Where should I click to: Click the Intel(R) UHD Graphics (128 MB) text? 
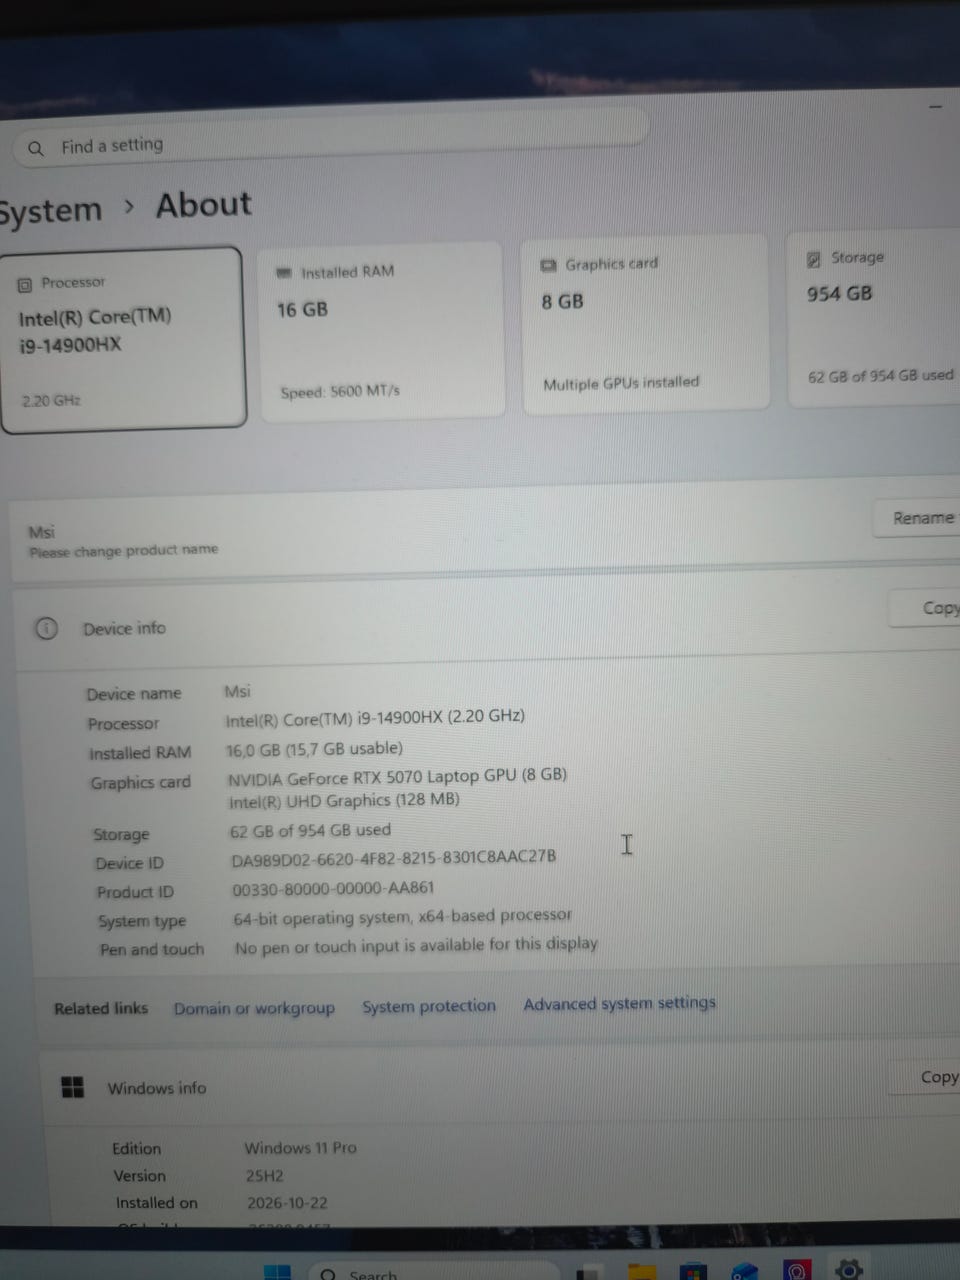[344, 801]
